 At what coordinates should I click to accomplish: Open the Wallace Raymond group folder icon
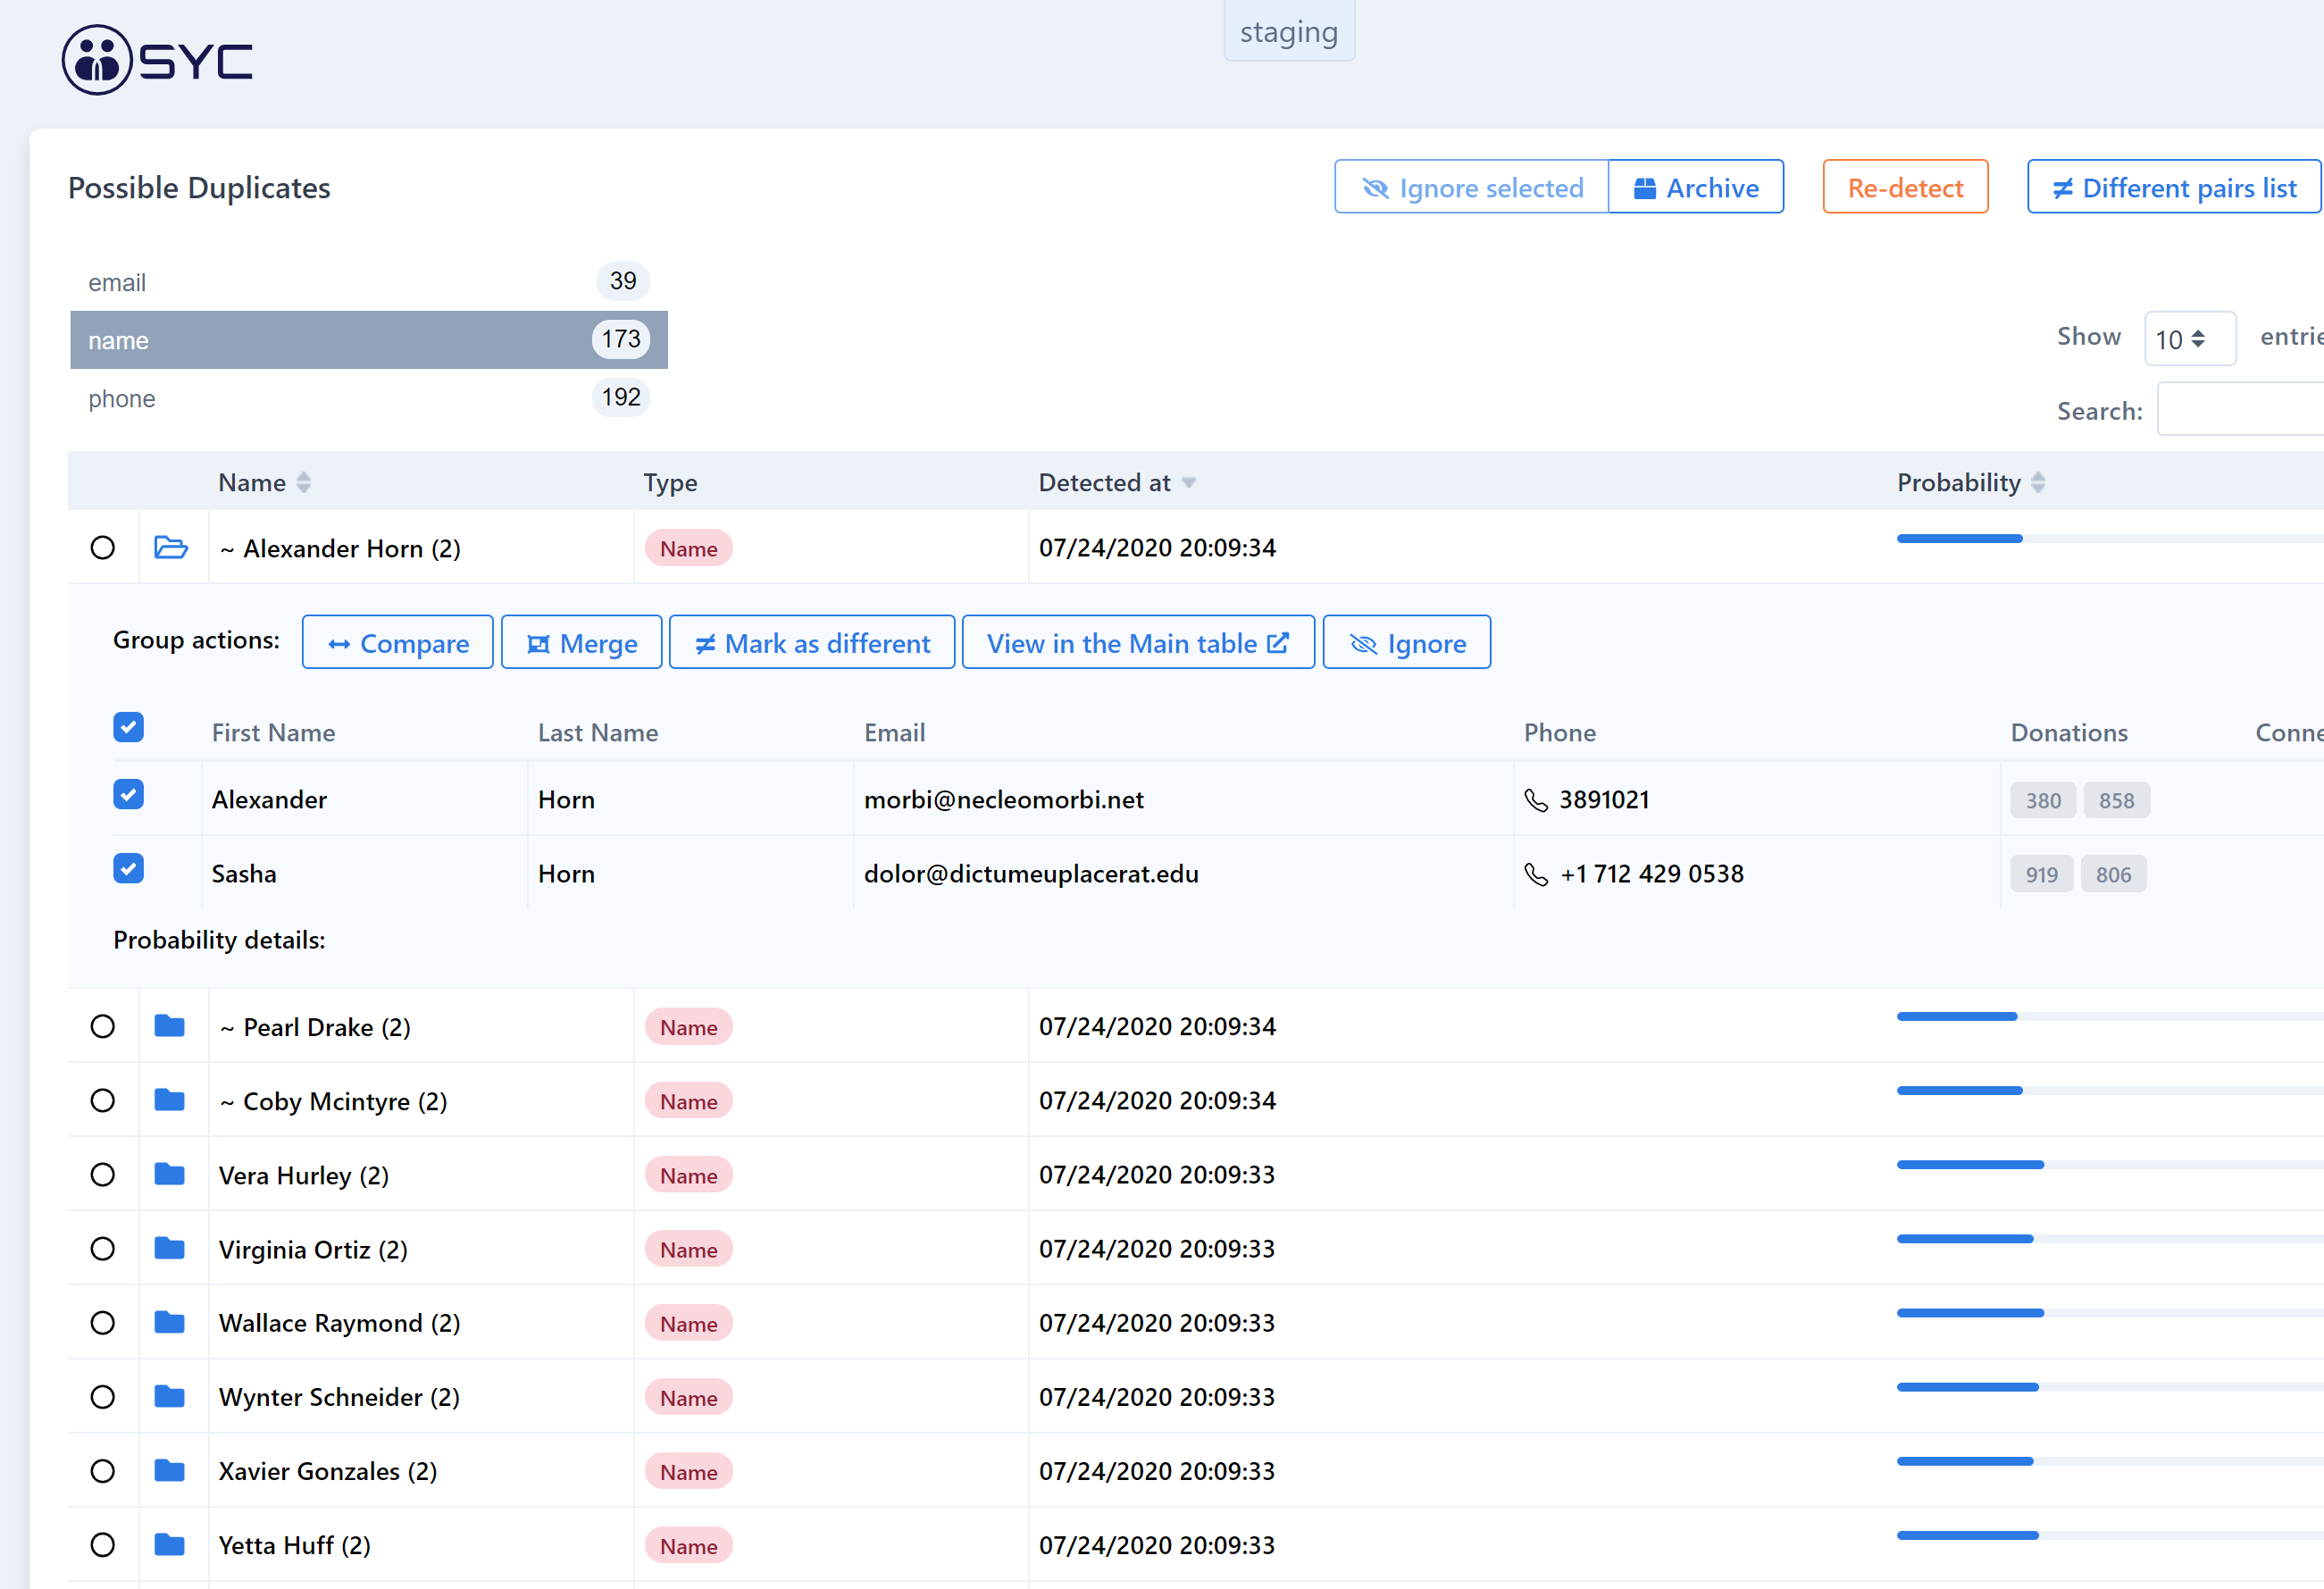171,1322
